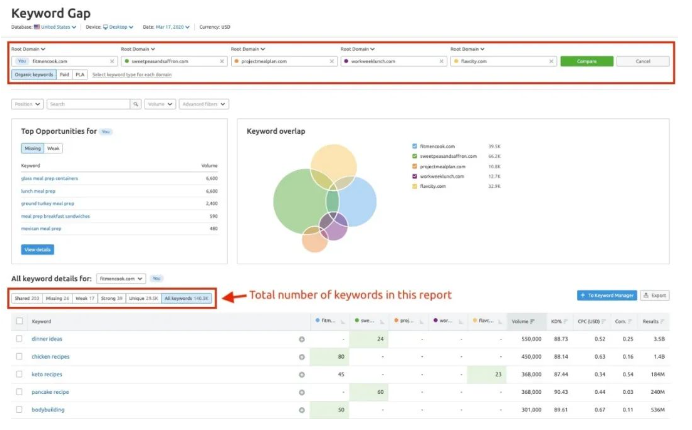The image size is (692, 430).
Task: Sort by Com. column sort icon
Action: 629,321
